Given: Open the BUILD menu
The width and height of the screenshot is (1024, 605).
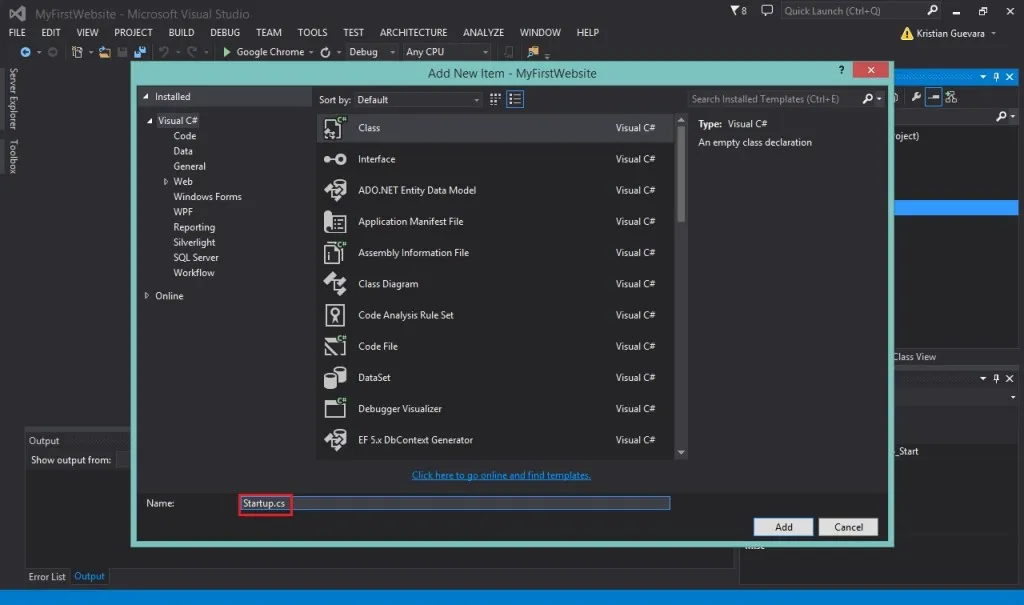Looking at the screenshot, I should point(182,33).
